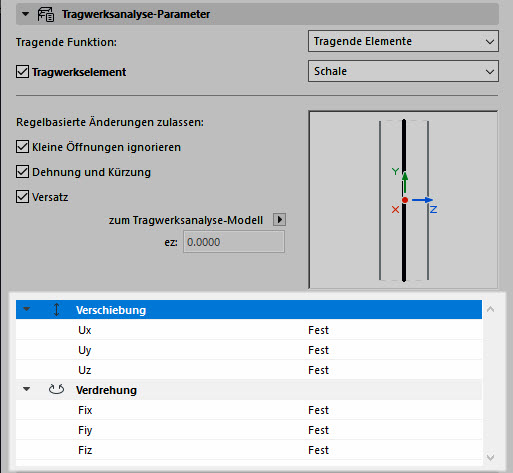Open the Schale type dropdown

click(x=403, y=71)
